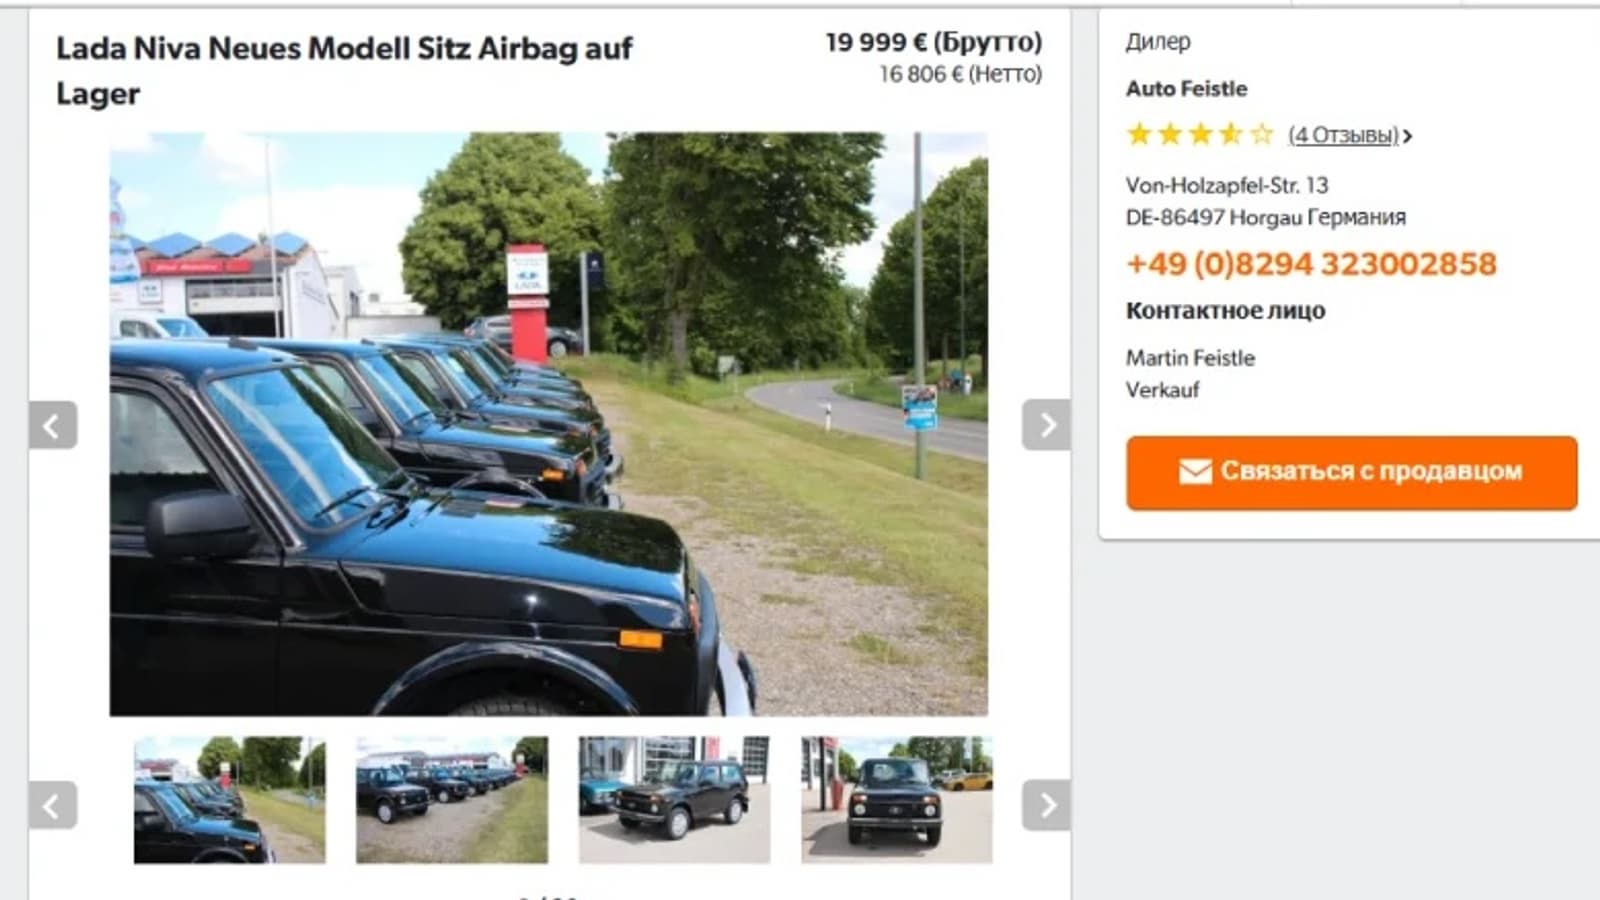Select first thumbnail of Nivas row

[x=230, y=800]
